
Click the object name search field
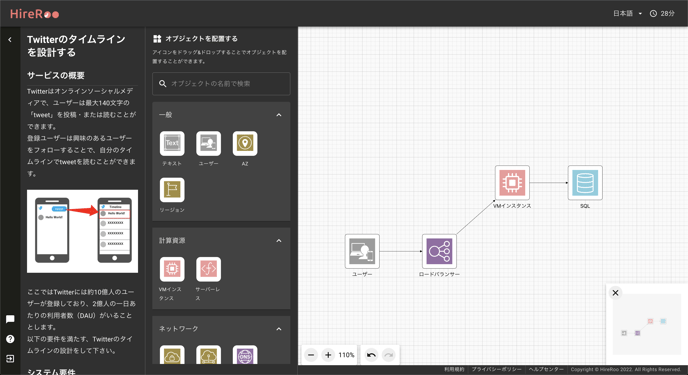tap(221, 84)
